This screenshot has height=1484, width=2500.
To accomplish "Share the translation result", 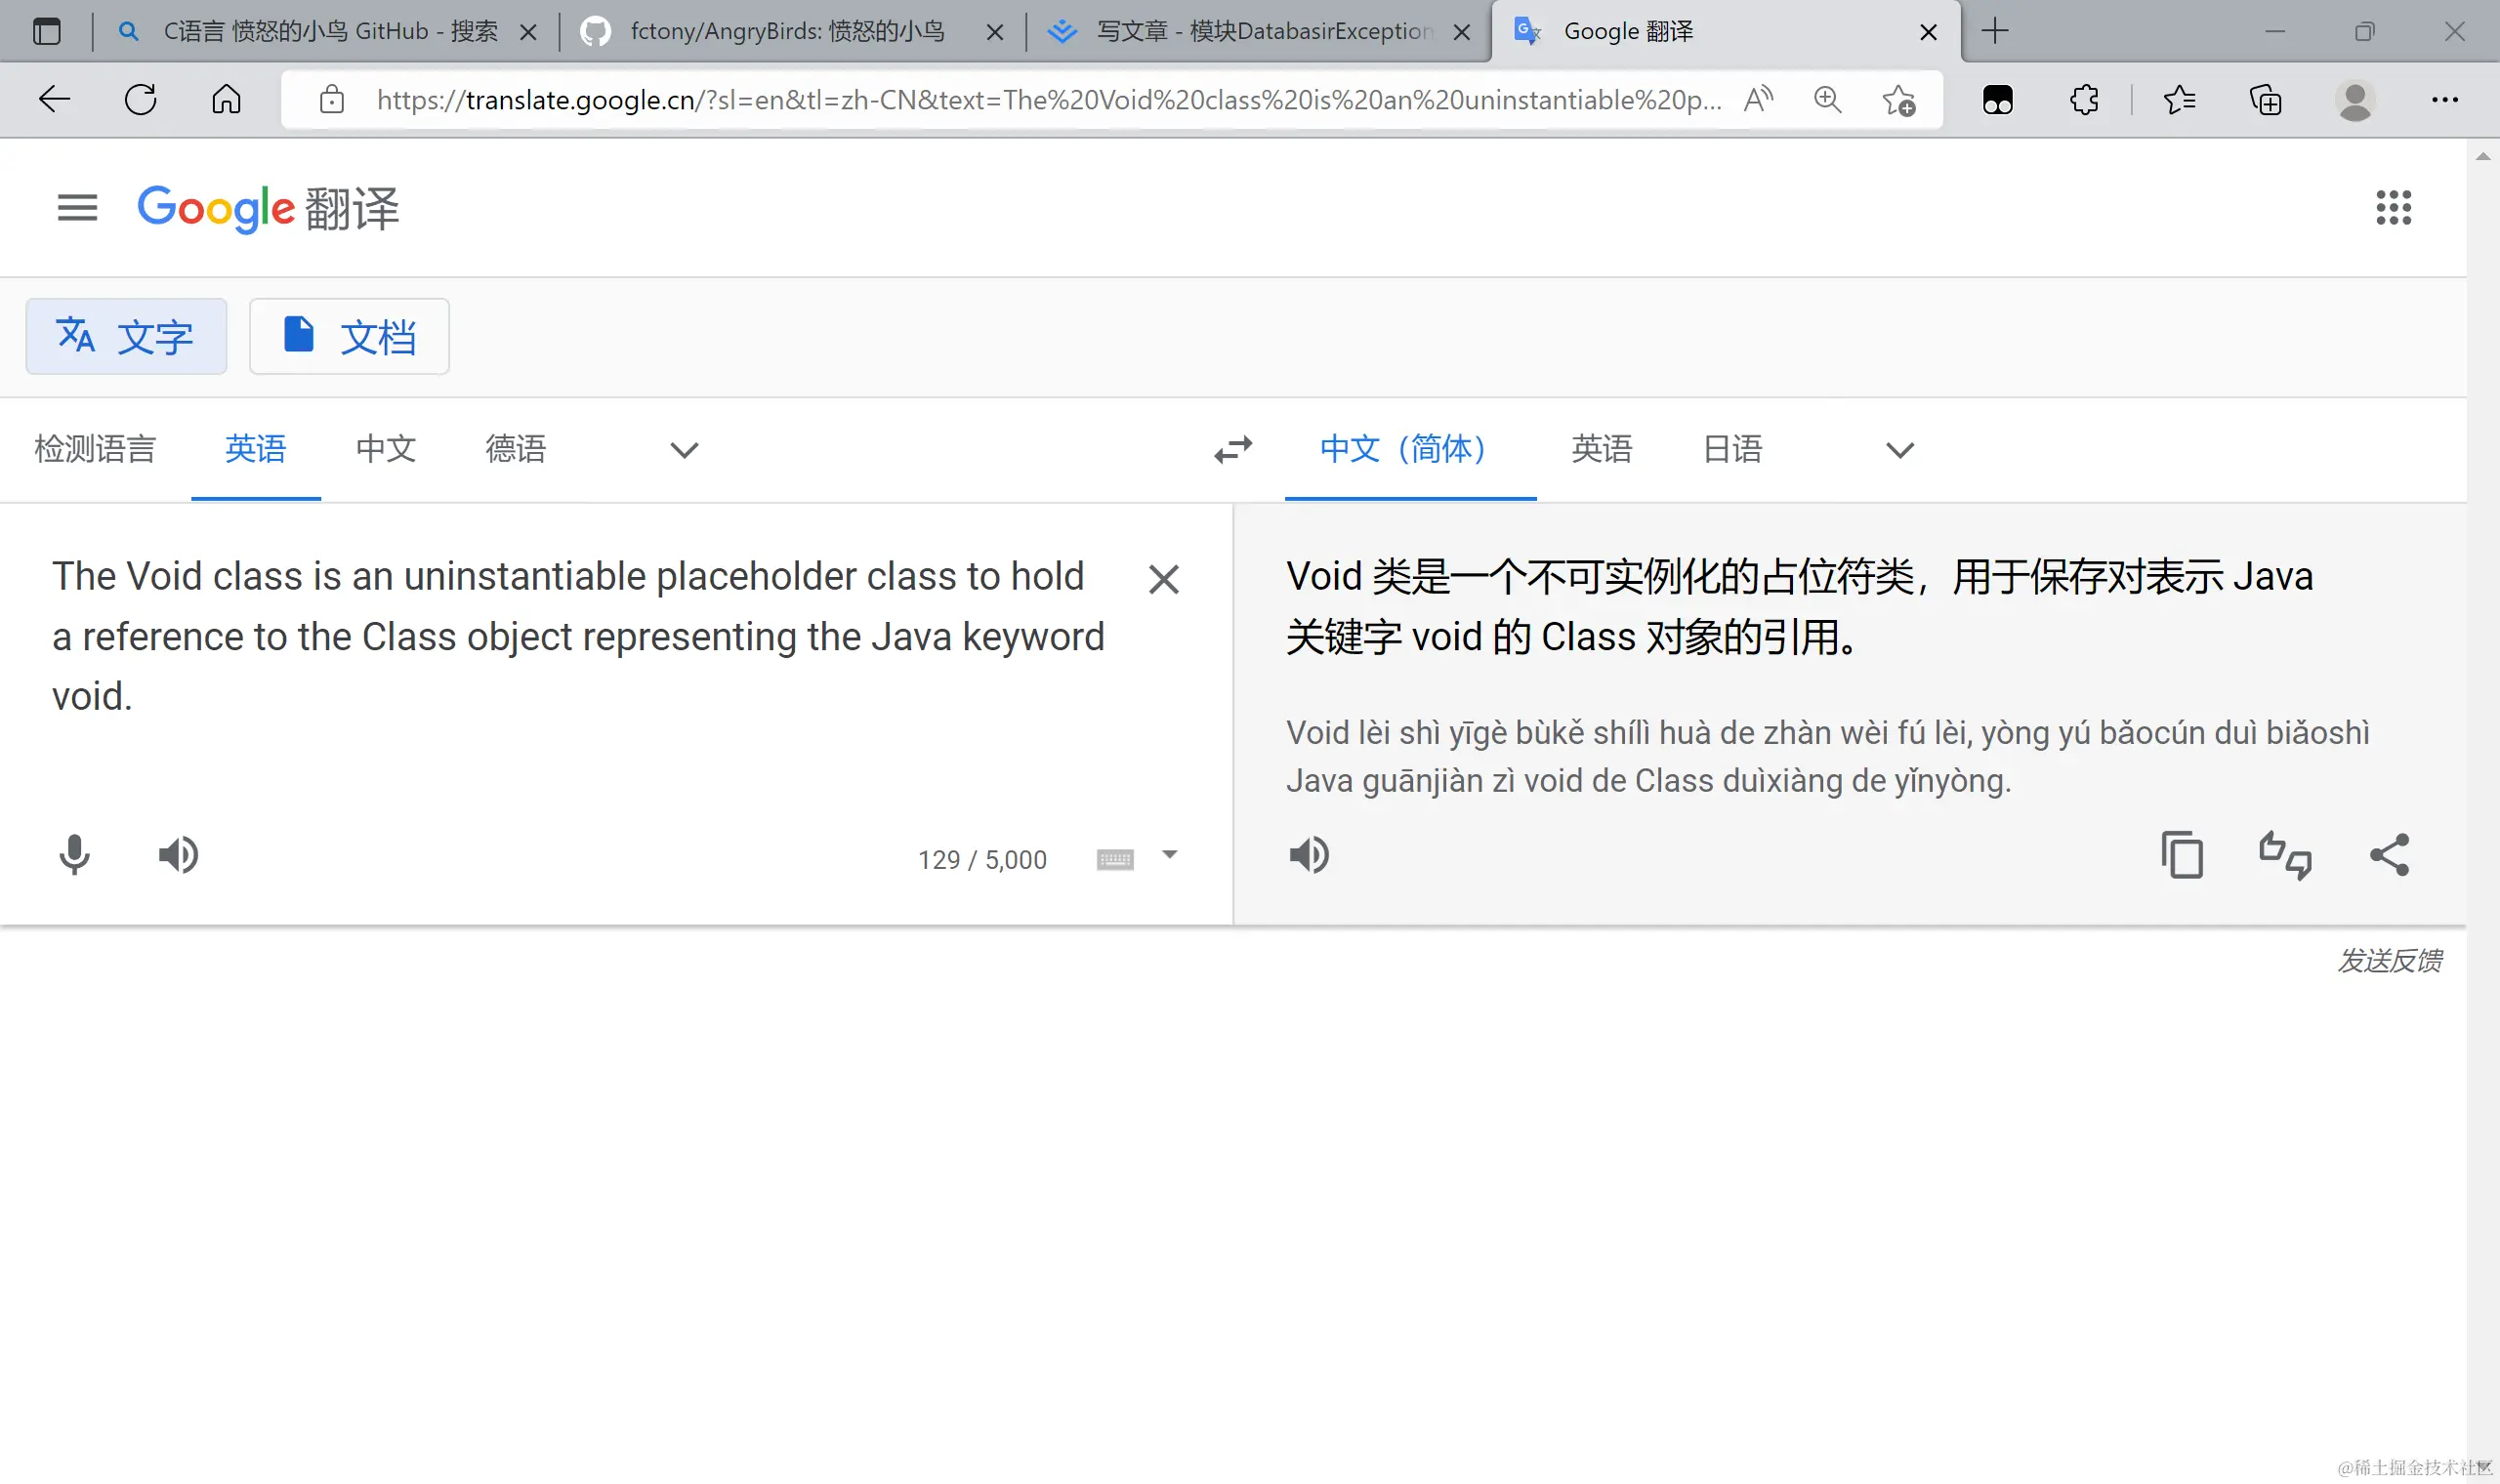I will 2390,856.
